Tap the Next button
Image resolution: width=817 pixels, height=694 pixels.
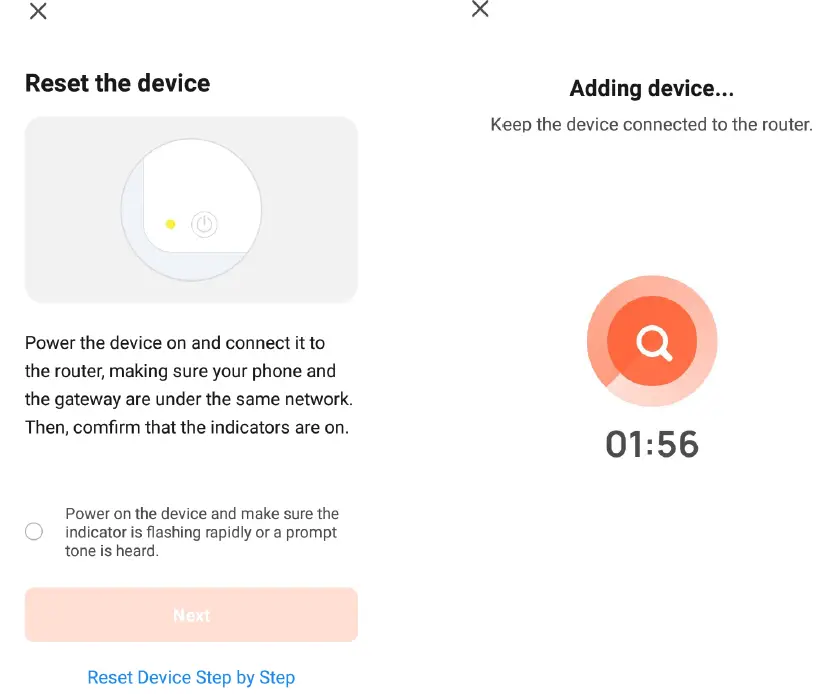tap(191, 615)
